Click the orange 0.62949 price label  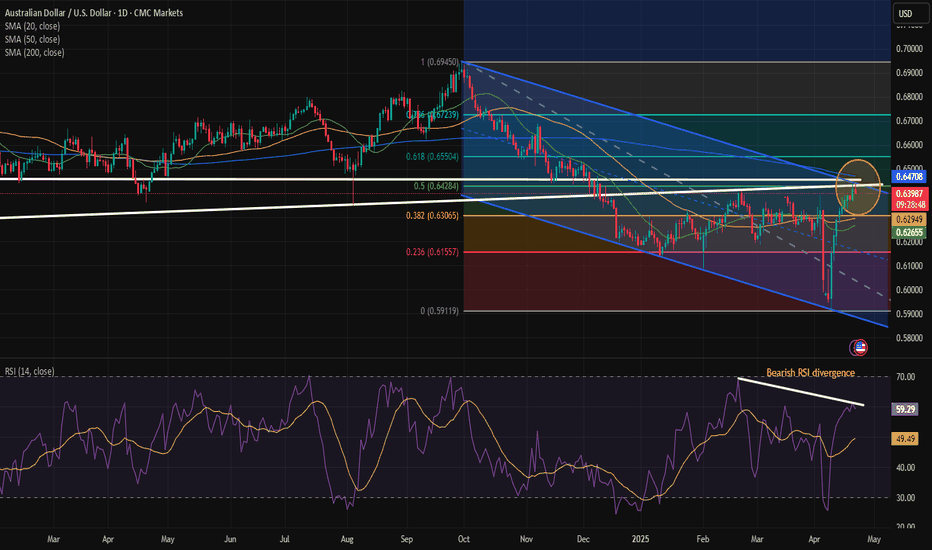909,220
